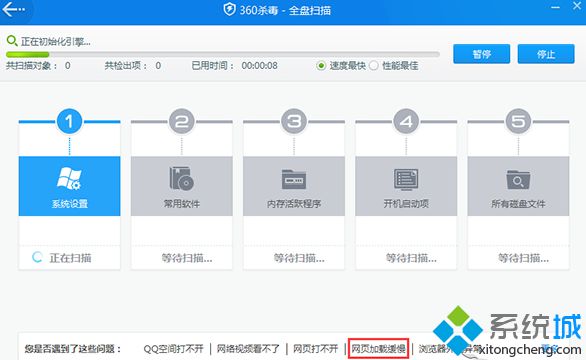Click step number 4 circle

tap(406, 121)
